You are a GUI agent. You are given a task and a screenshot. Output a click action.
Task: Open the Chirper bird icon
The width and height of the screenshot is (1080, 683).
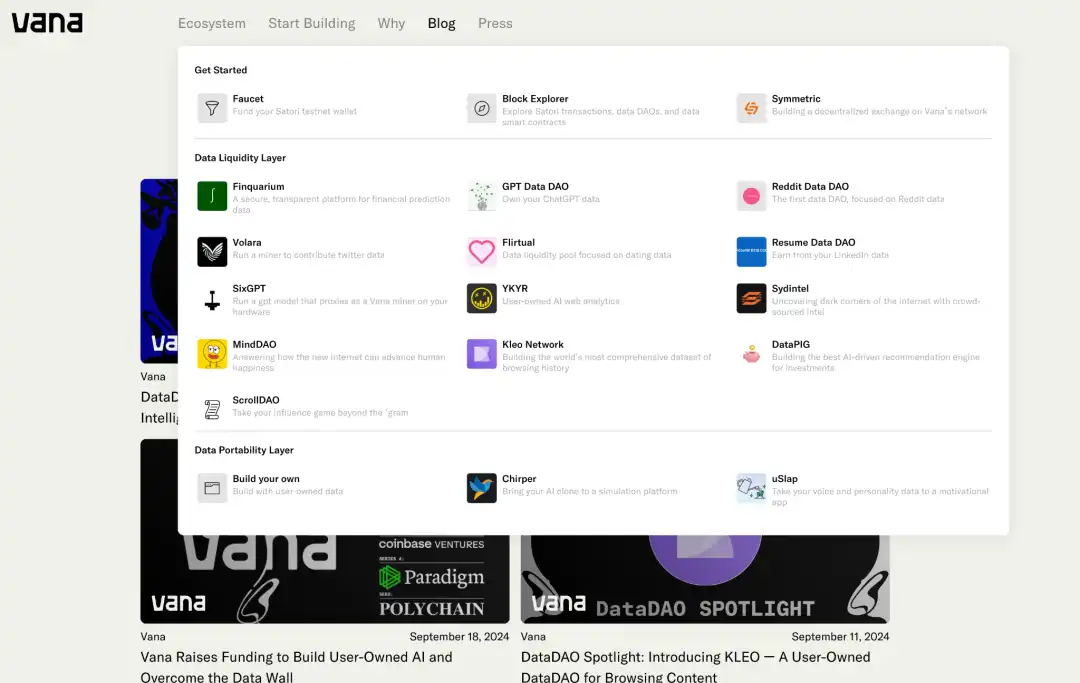(482, 488)
